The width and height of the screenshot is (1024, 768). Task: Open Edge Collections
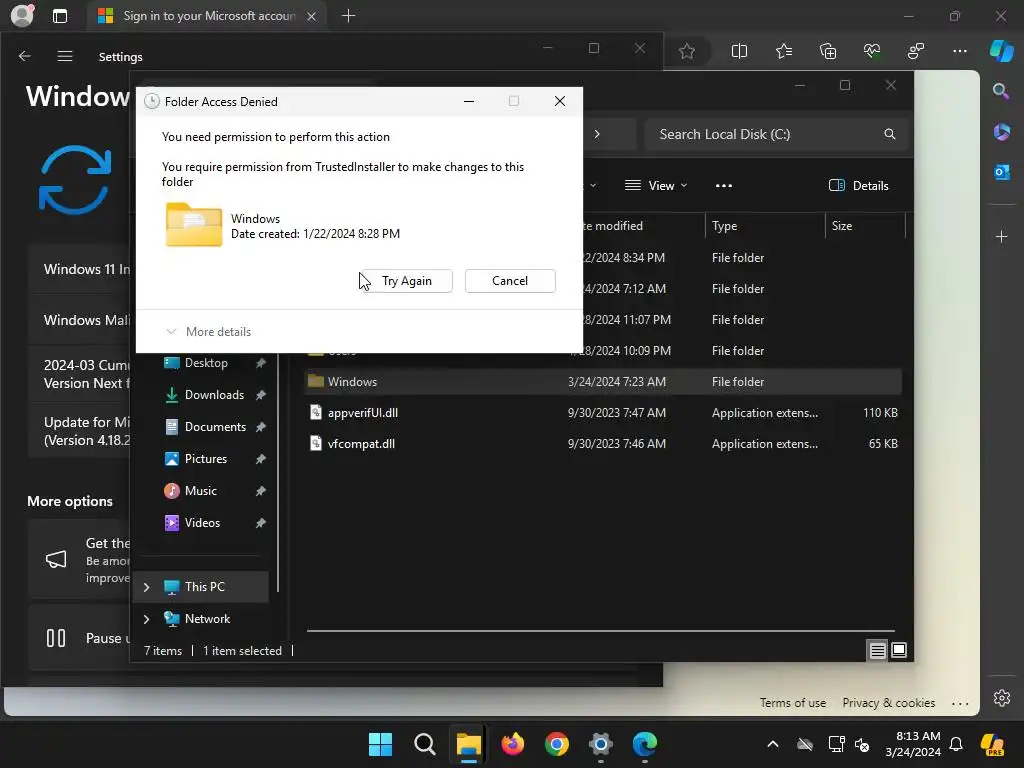(x=828, y=51)
